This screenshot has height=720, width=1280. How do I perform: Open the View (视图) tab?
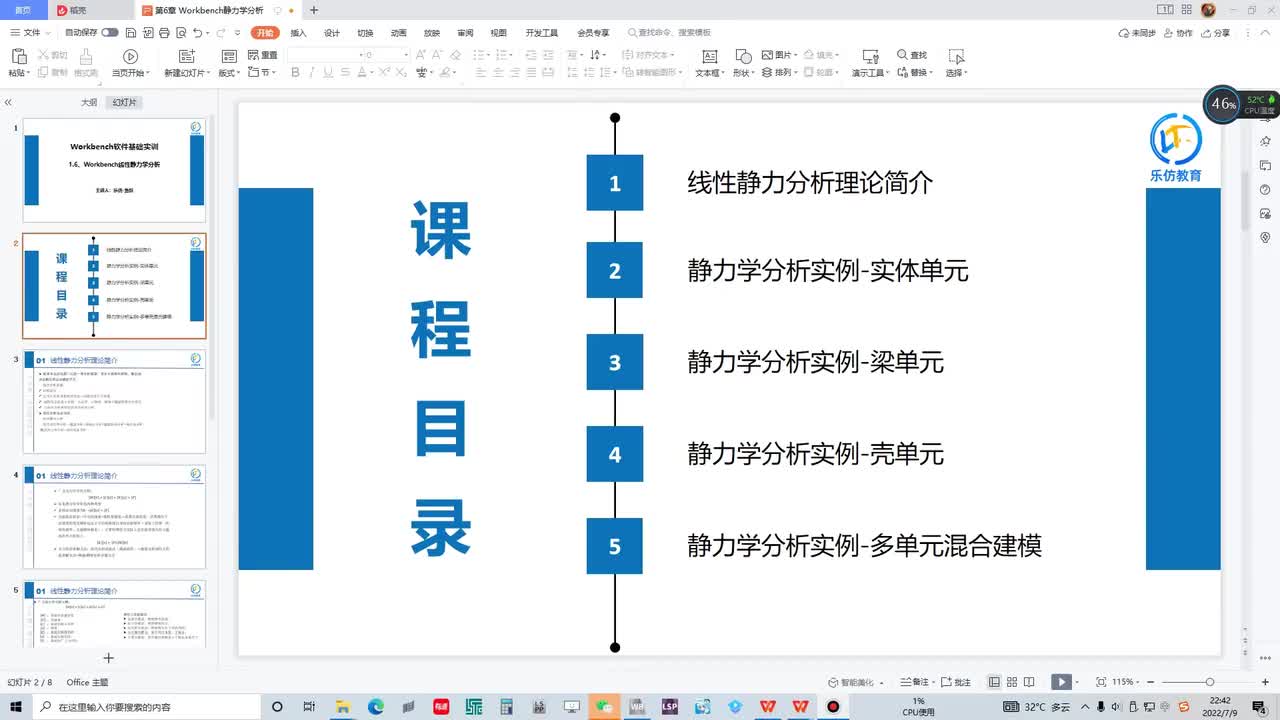(x=498, y=33)
